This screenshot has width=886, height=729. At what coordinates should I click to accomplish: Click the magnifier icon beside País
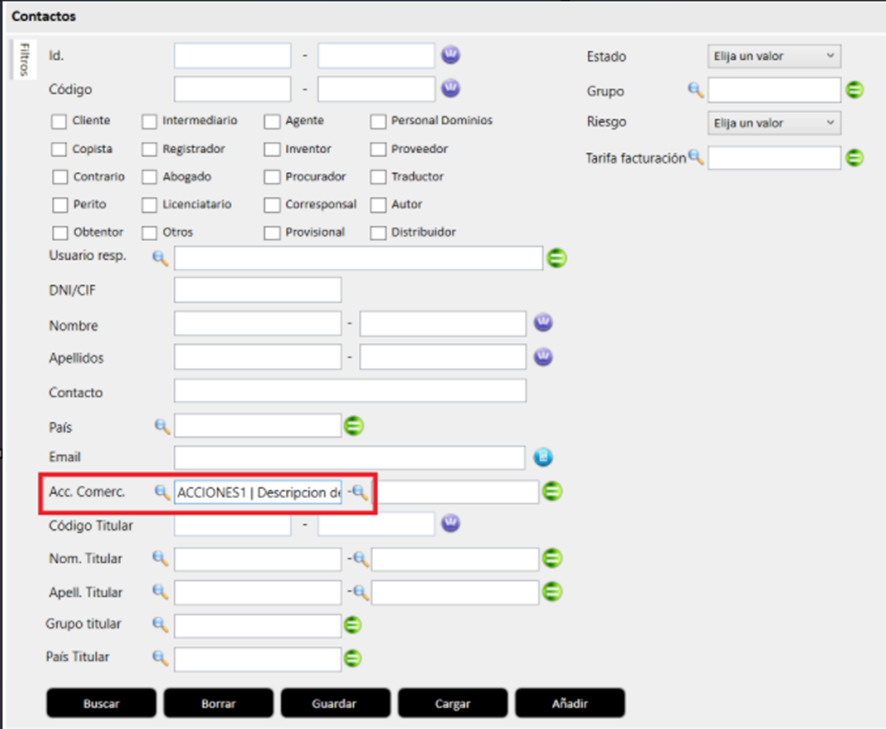(161, 426)
